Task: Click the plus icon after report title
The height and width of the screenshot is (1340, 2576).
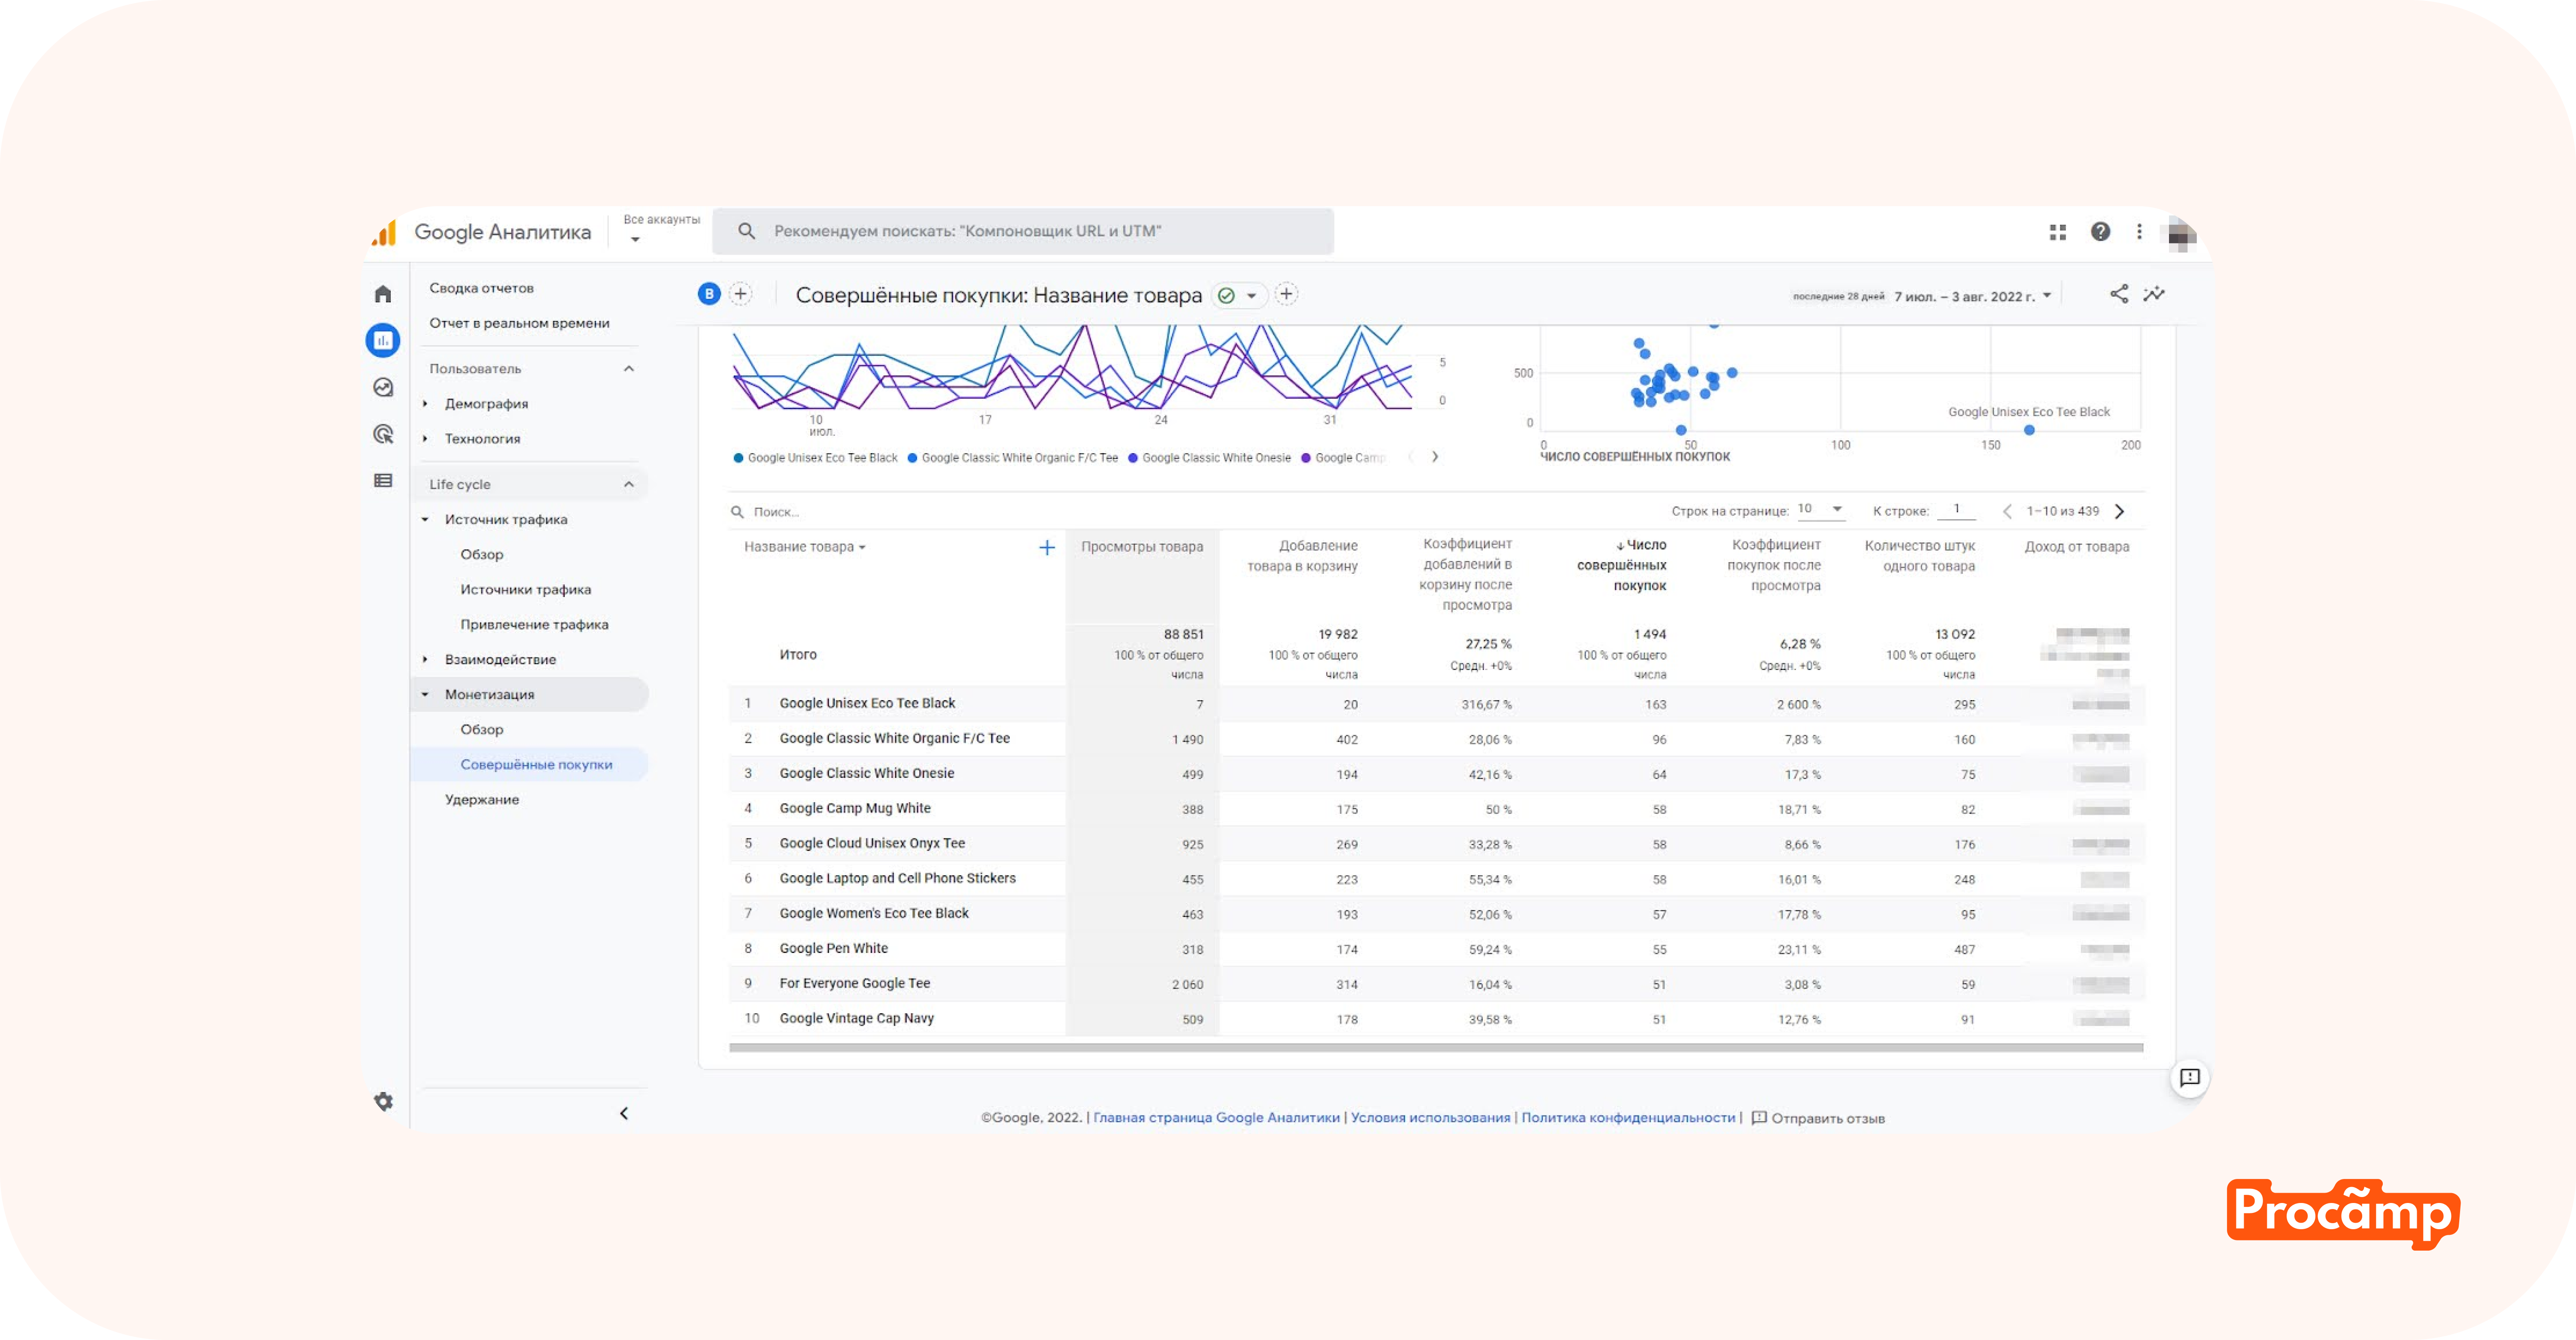Action: (x=1287, y=294)
